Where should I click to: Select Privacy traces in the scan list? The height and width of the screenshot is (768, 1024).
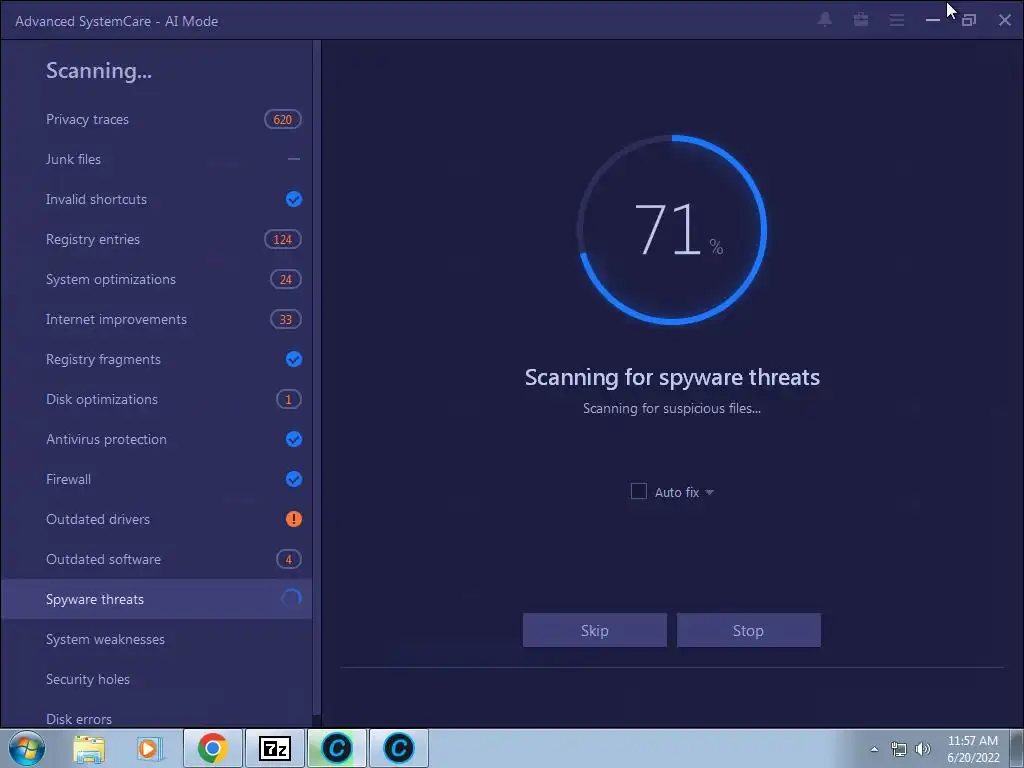157,120
